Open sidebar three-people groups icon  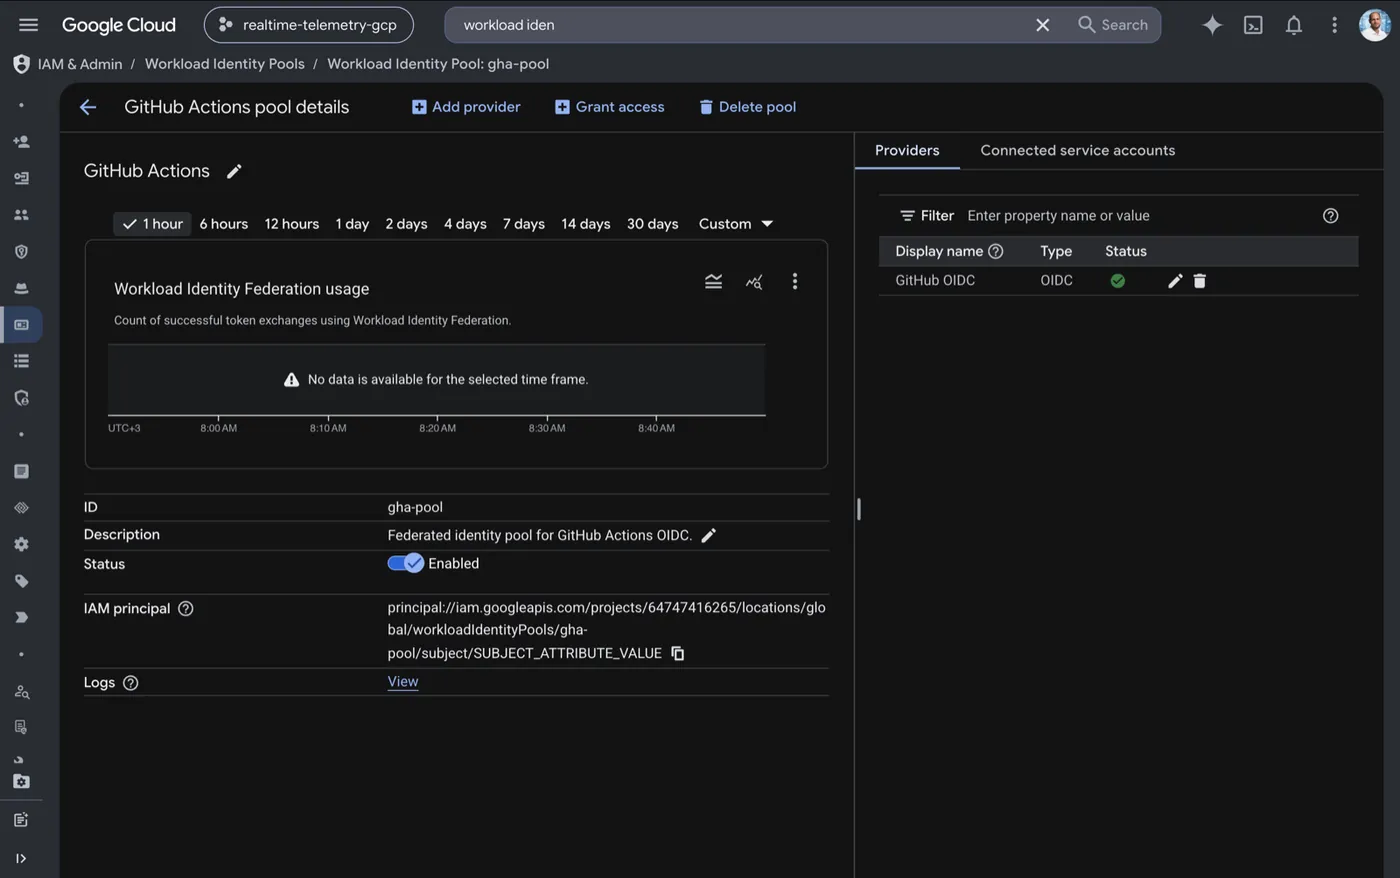pos(21,215)
